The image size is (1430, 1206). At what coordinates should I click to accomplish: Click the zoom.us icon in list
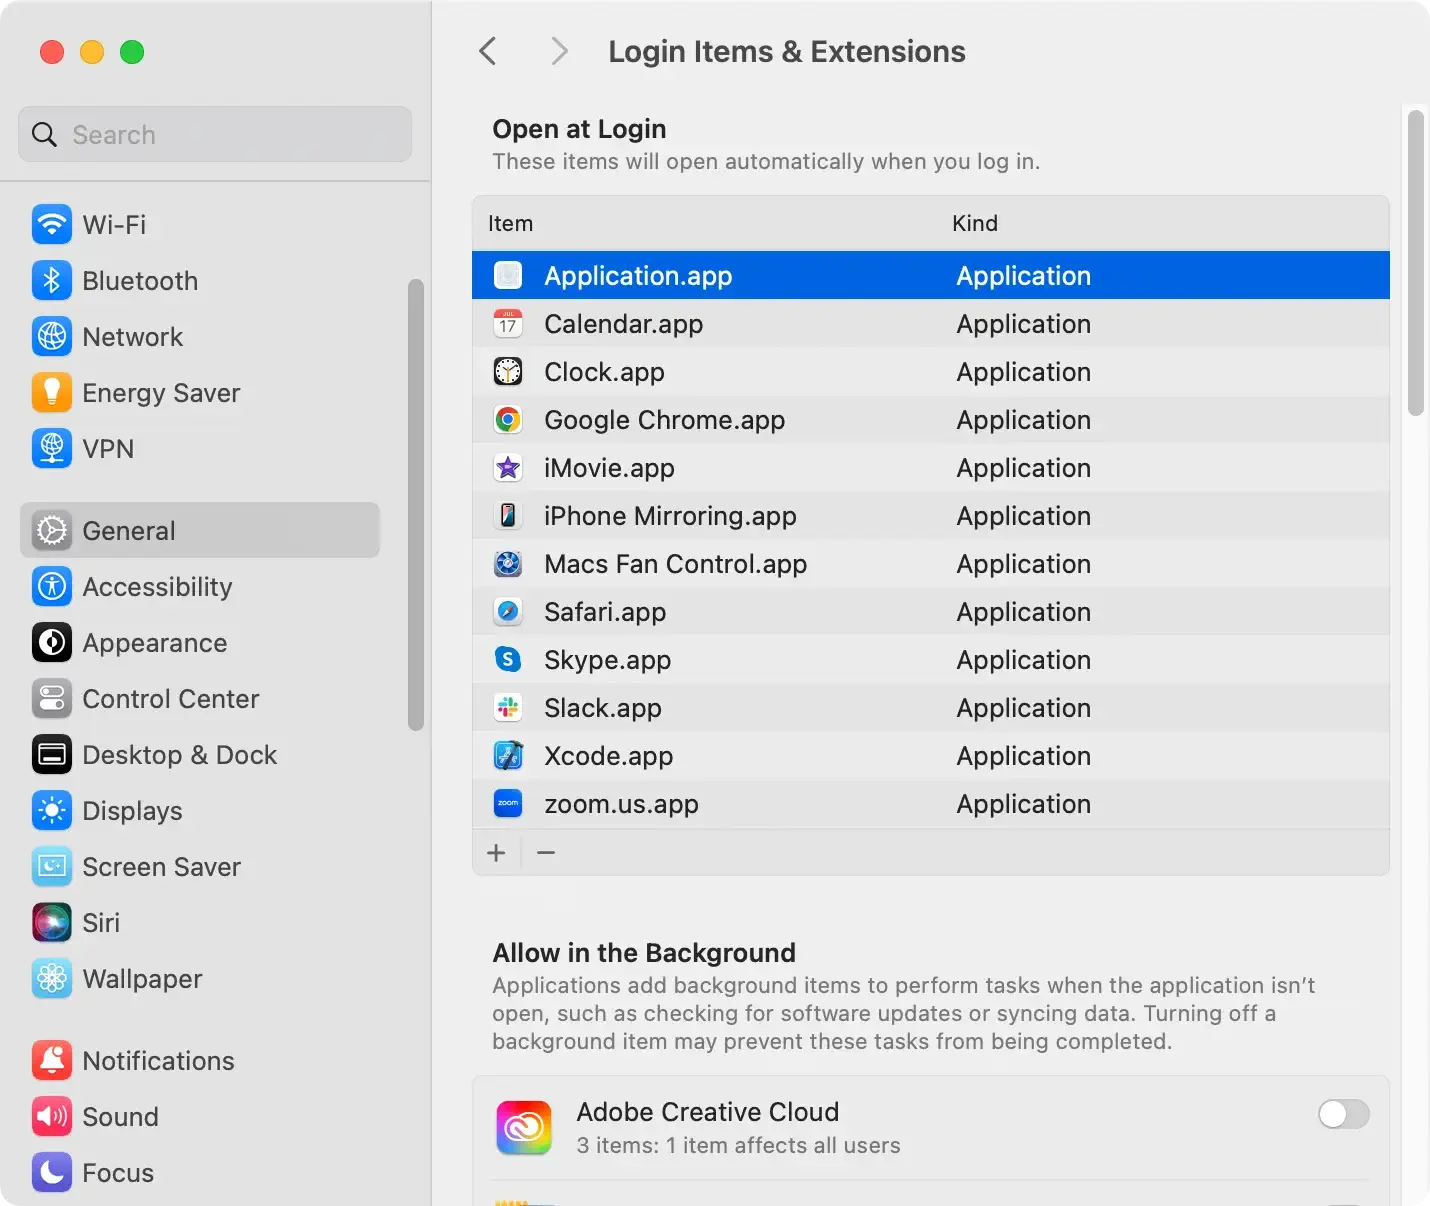508,803
